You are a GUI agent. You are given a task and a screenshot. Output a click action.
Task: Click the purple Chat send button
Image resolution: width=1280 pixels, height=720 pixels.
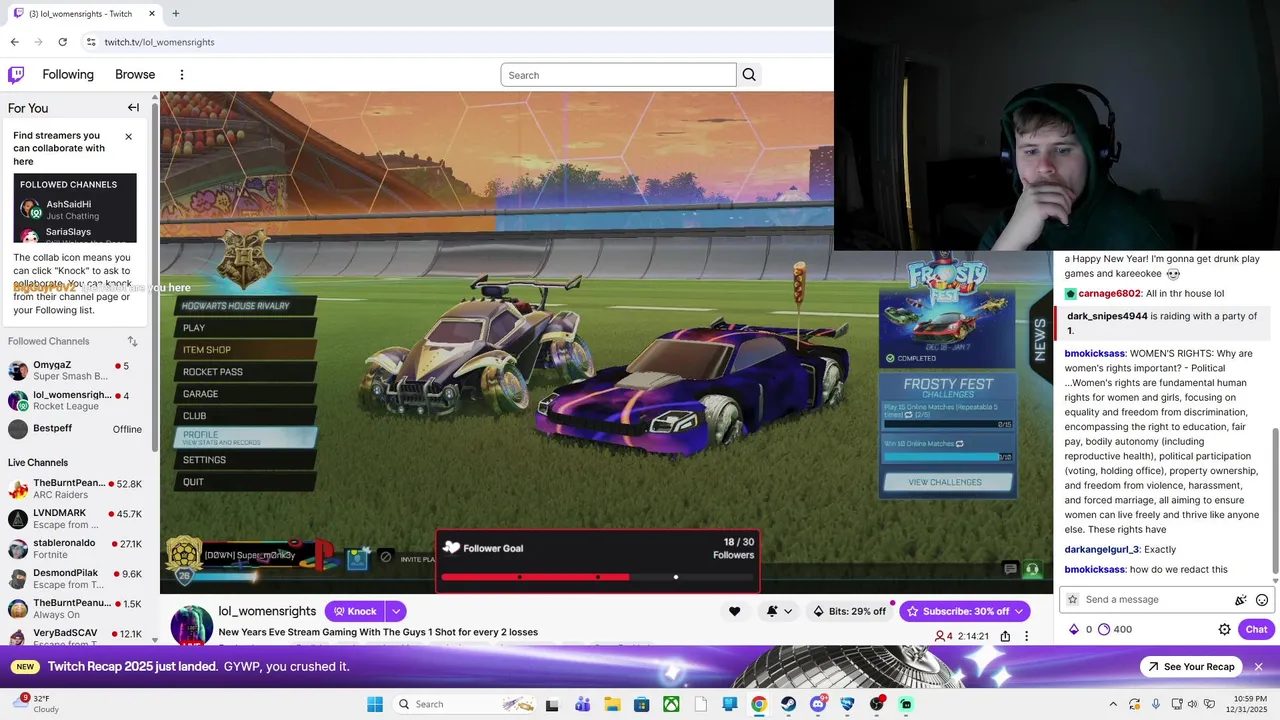point(1256,629)
